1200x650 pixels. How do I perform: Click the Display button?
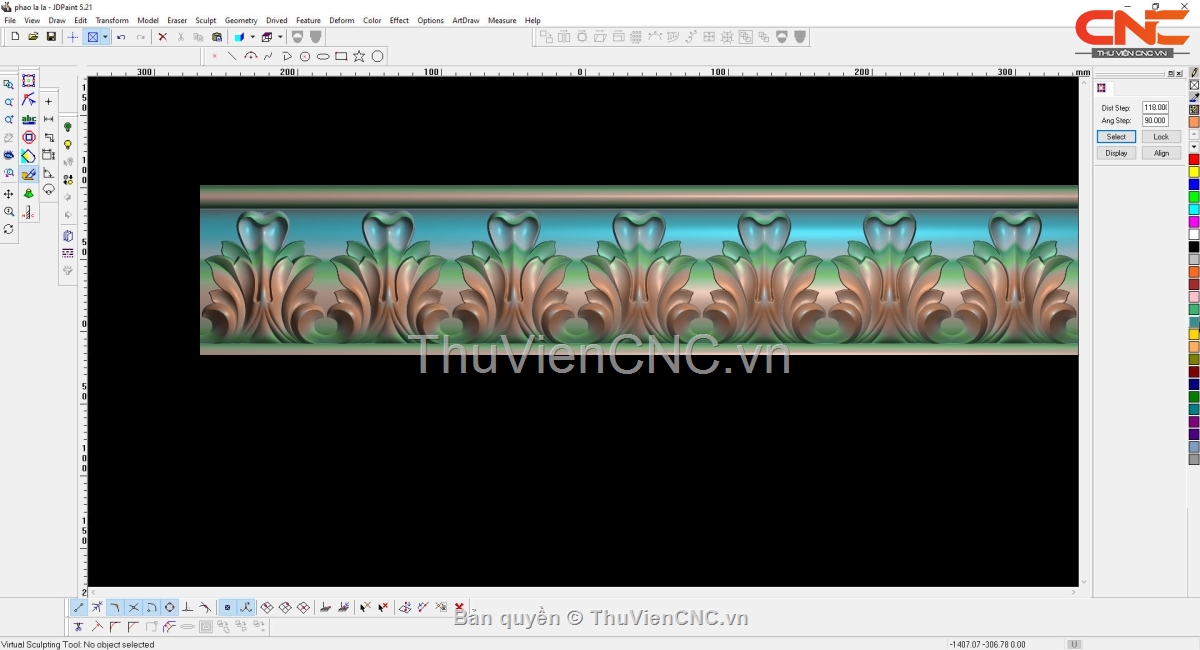[1116, 153]
